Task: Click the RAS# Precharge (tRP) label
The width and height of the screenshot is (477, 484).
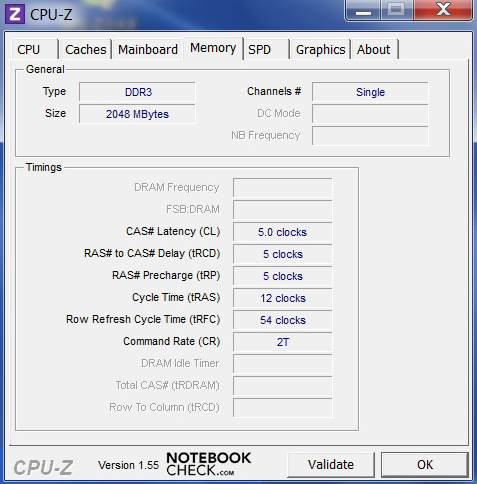Action: [166, 275]
